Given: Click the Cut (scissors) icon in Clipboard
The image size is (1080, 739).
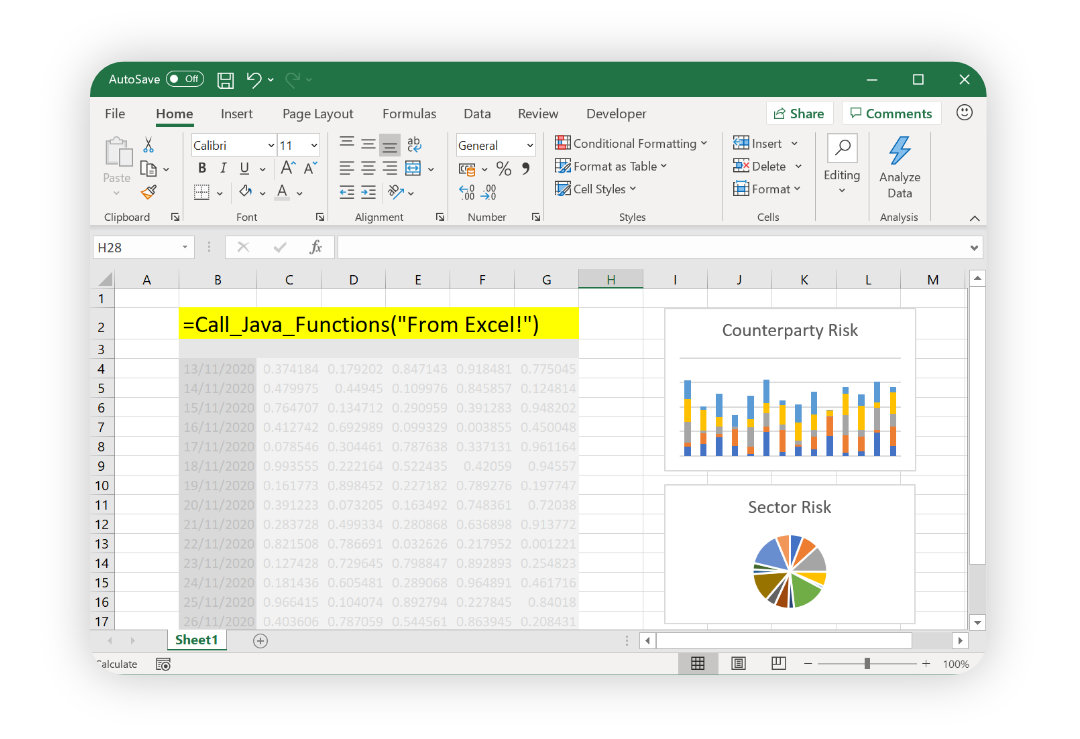Looking at the screenshot, I should click(148, 146).
